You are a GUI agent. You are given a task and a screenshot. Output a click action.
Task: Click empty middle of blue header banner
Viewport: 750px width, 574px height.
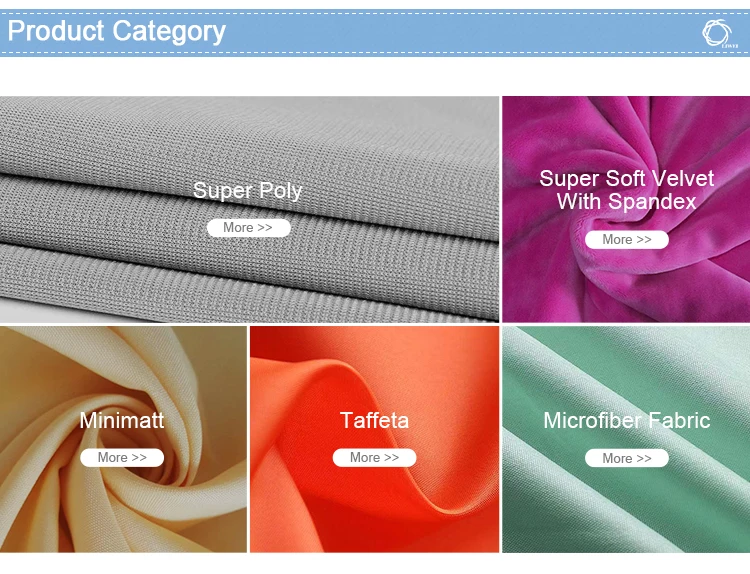click(x=450, y=32)
